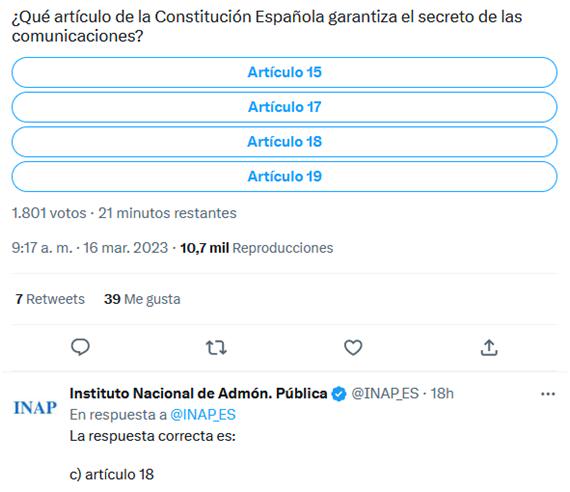Vote for Artículo 17 poll option
Screen dimensions: 570x492
(x=284, y=107)
